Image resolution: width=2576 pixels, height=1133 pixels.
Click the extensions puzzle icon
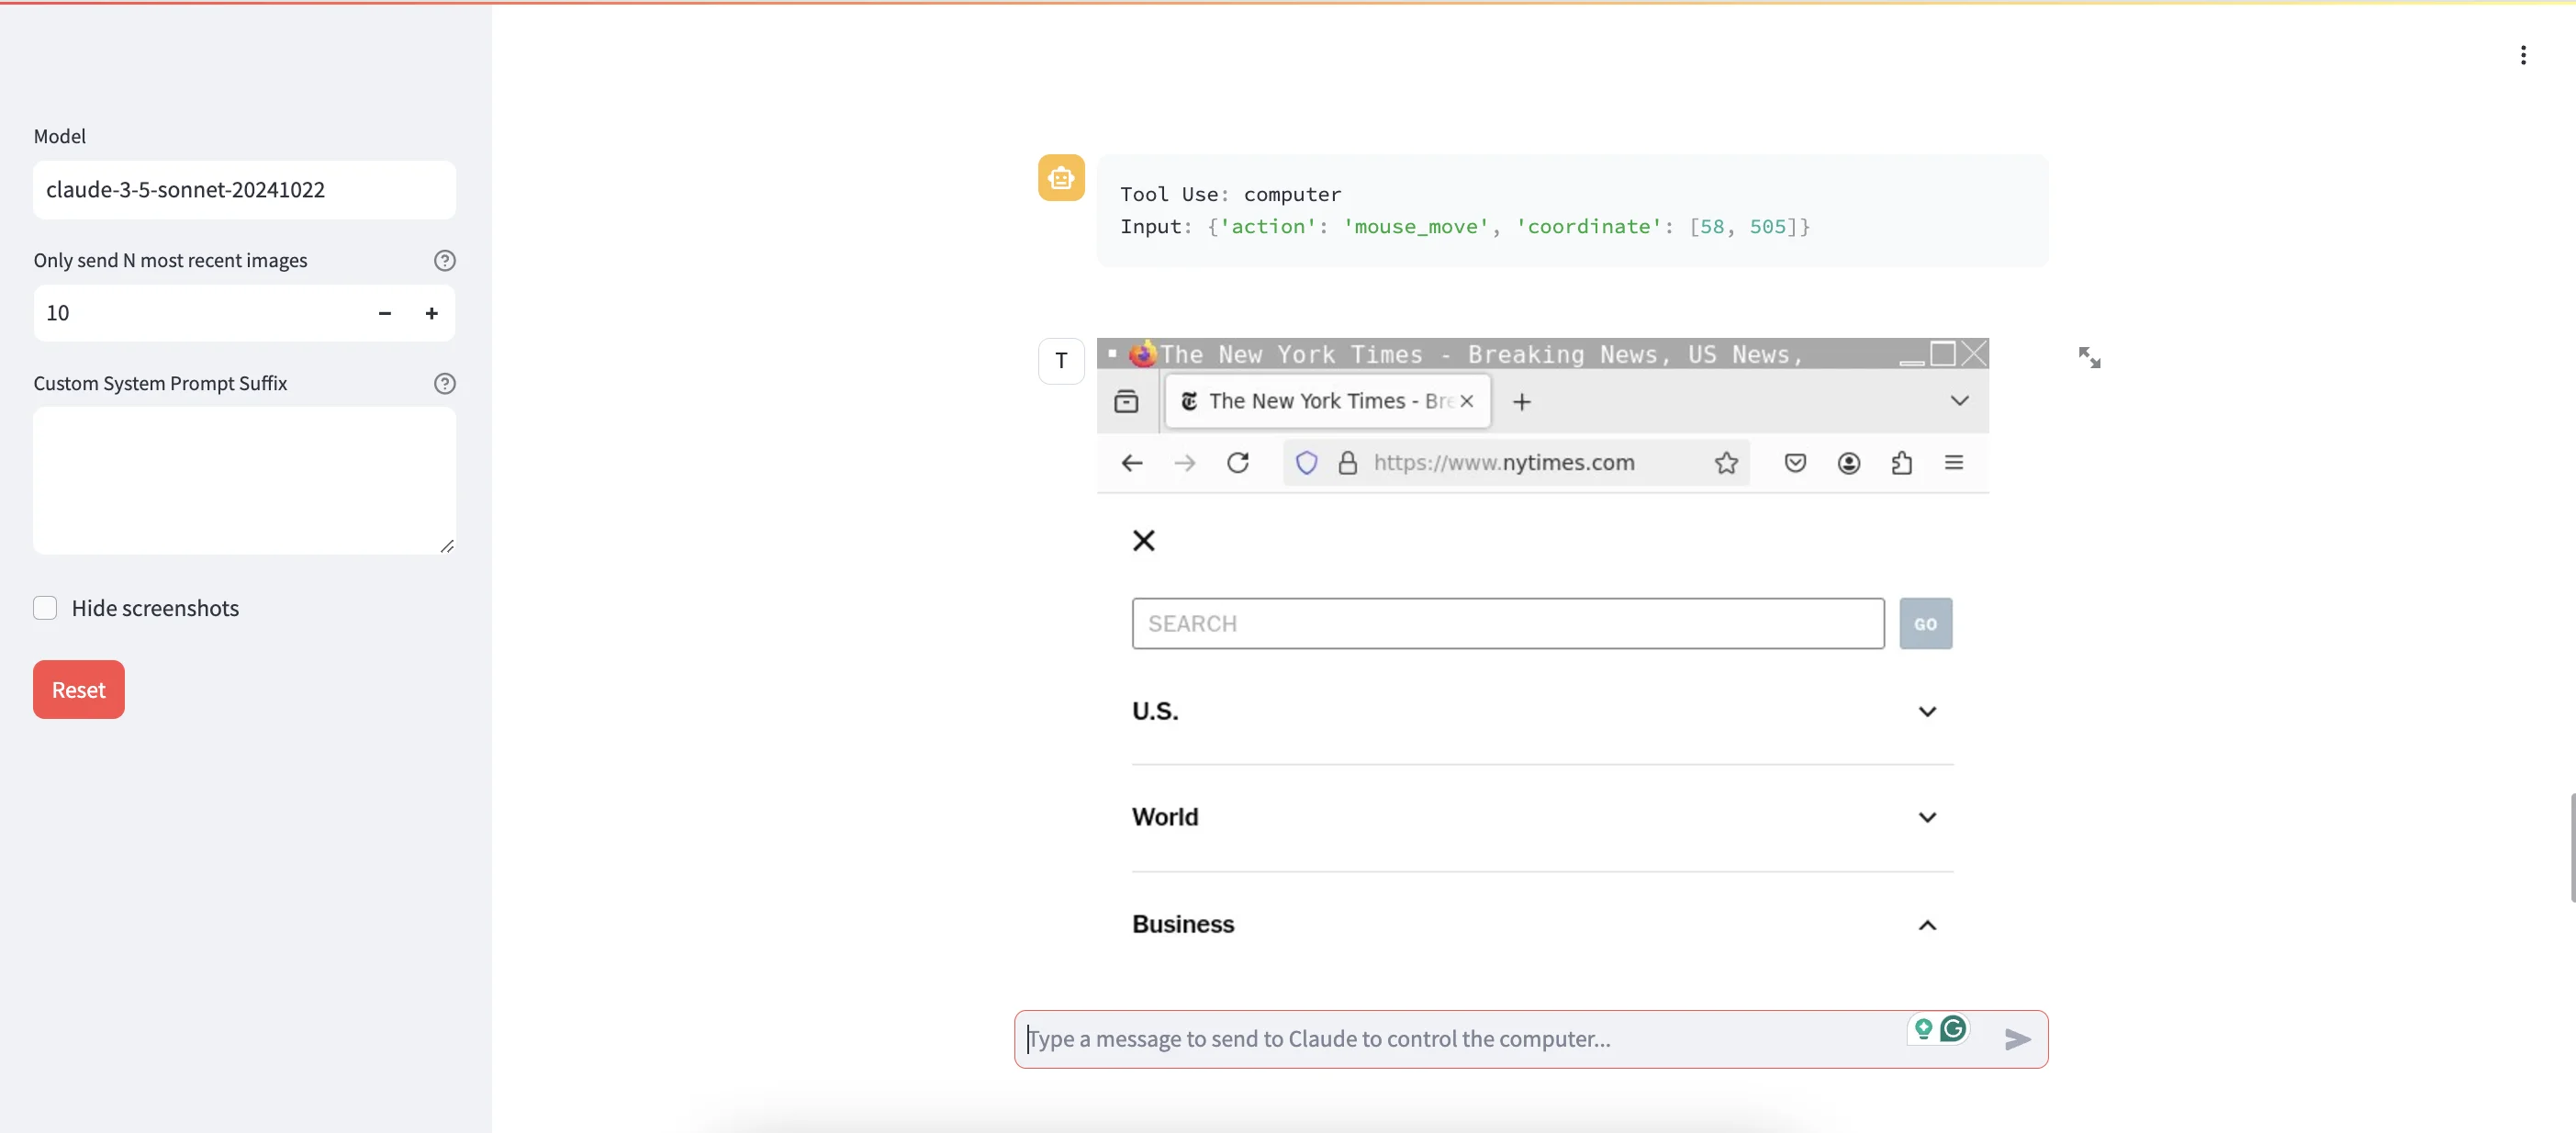(1901, 463)
